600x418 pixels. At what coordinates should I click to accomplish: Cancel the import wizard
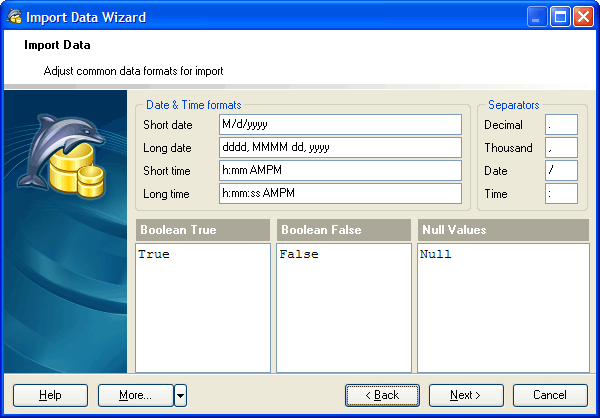(x=550, y=395)
